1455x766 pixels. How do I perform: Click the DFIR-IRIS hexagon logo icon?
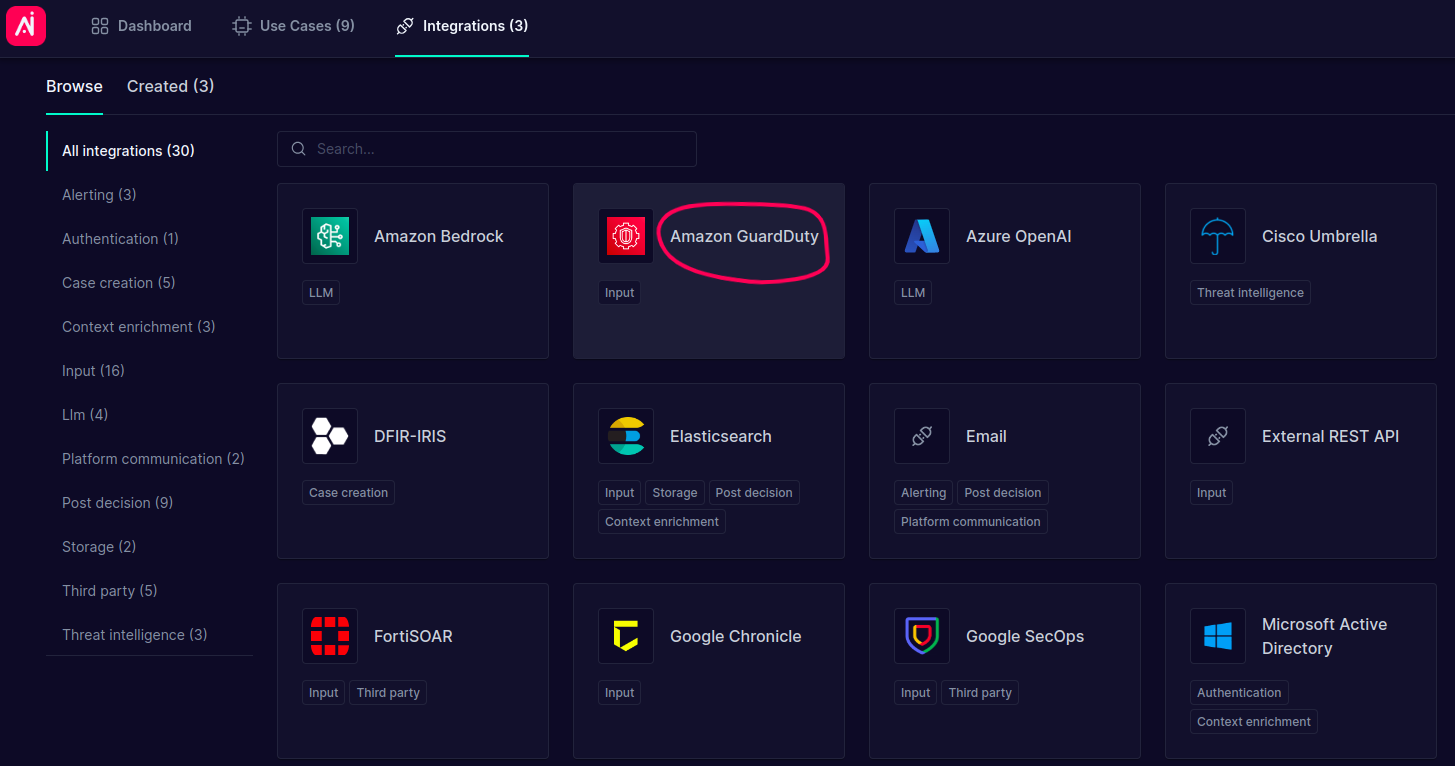(x=330, y=436)
